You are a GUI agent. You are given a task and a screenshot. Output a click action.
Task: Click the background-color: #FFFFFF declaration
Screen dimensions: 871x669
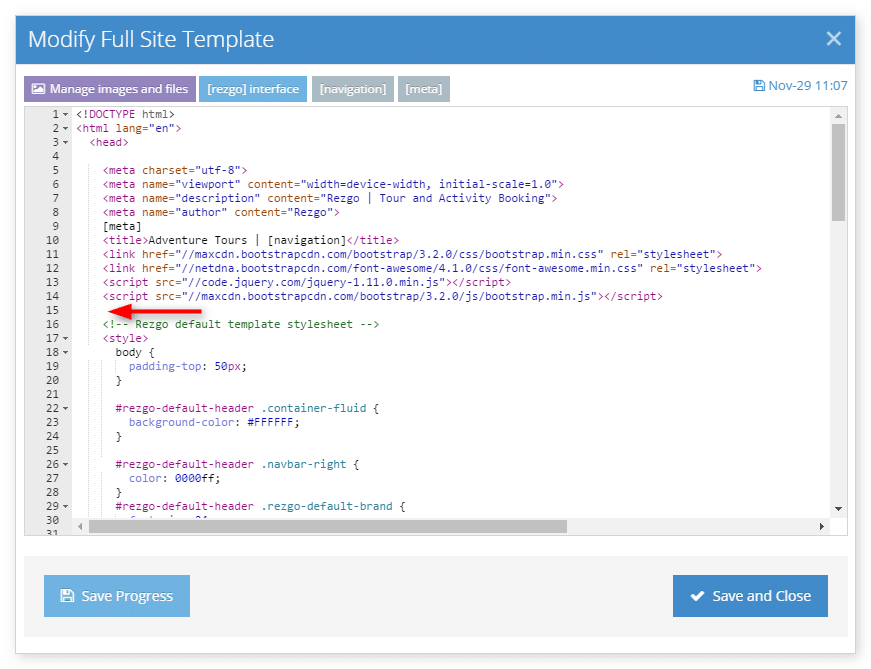214,422
